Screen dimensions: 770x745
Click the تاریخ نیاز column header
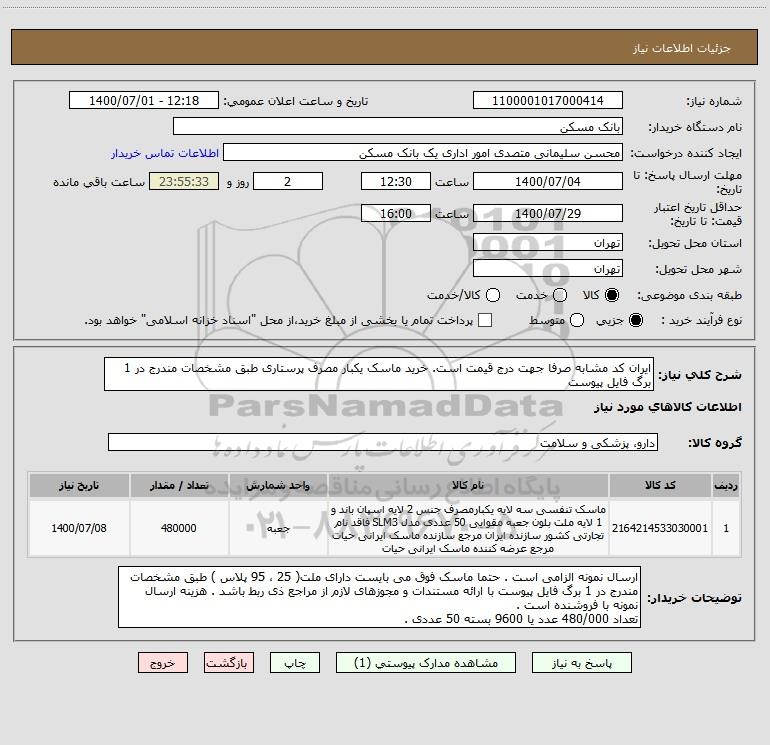[x=79, y=486]
